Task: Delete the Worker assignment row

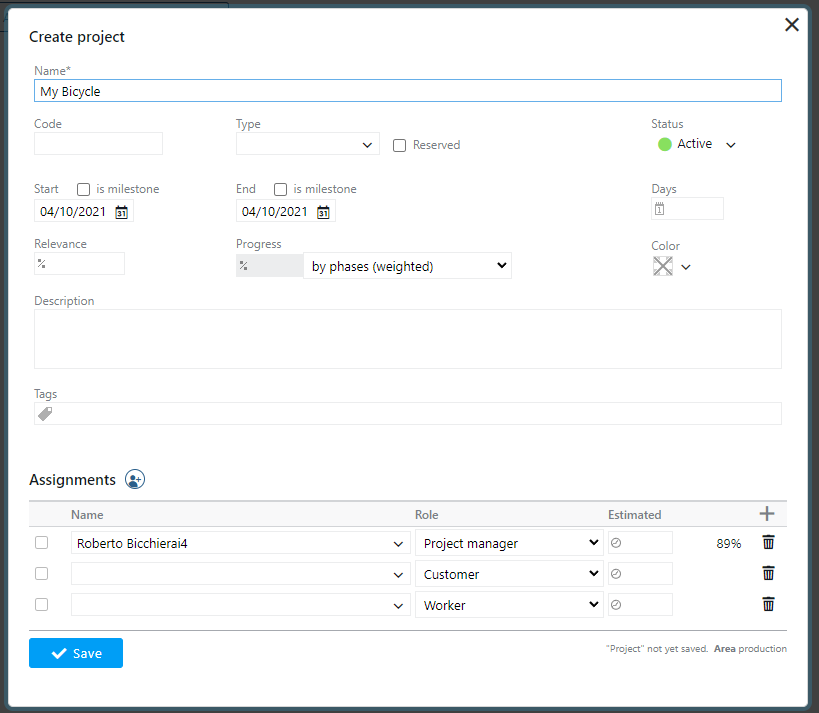Action: point(768,605)
